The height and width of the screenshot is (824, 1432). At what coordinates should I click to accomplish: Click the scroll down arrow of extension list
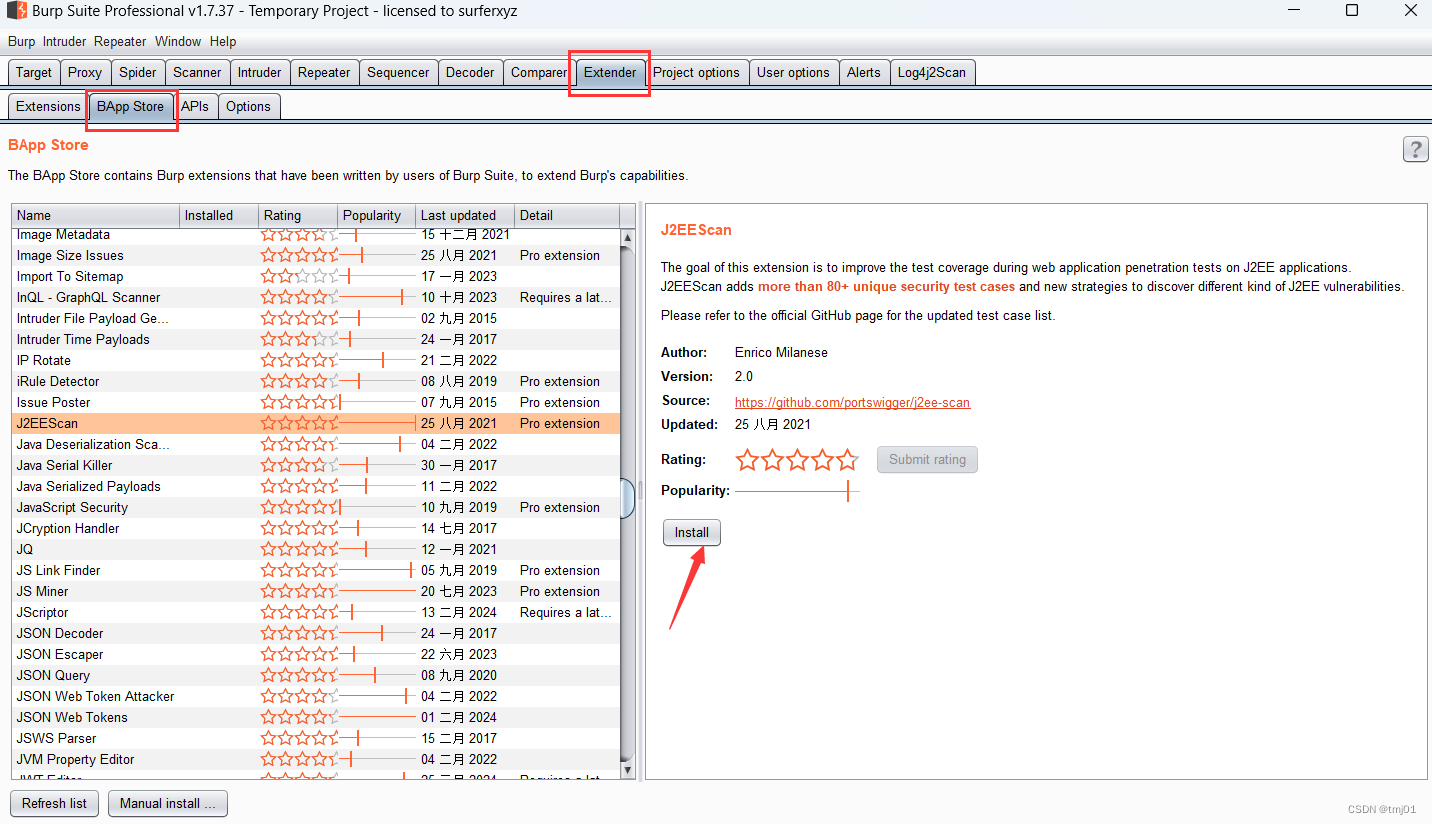click(x=627, y=770)
